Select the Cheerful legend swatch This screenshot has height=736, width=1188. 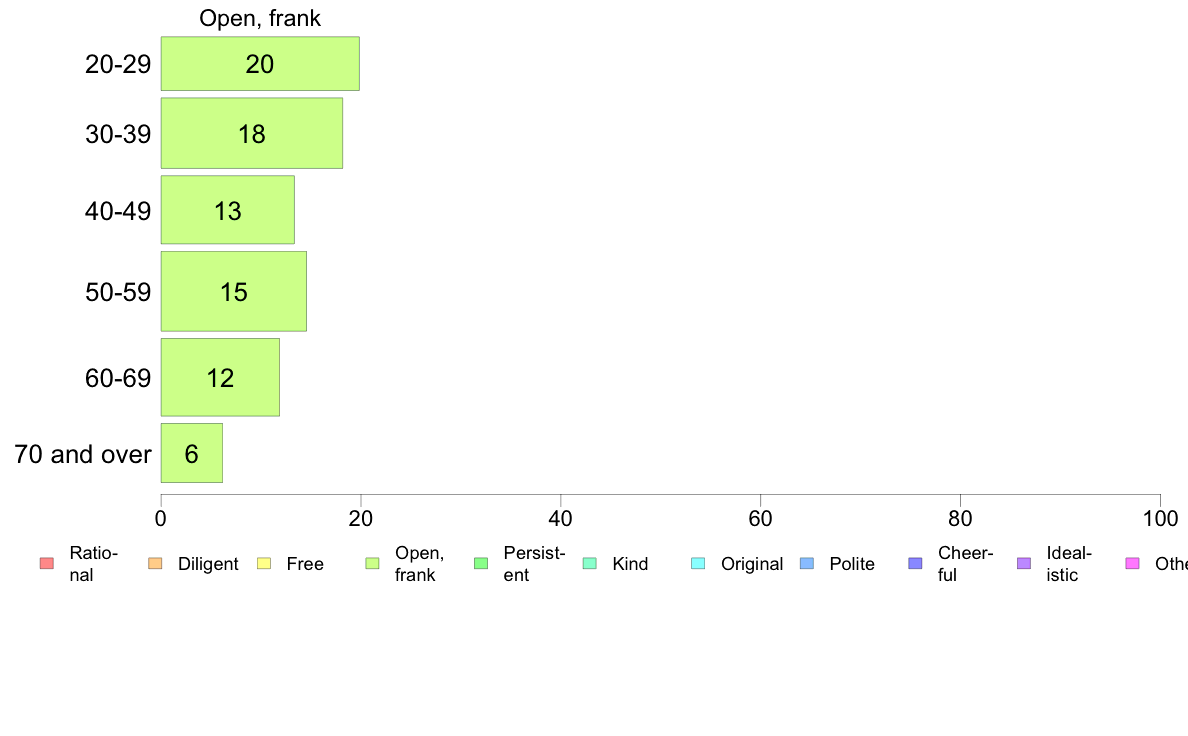[915, 563]
